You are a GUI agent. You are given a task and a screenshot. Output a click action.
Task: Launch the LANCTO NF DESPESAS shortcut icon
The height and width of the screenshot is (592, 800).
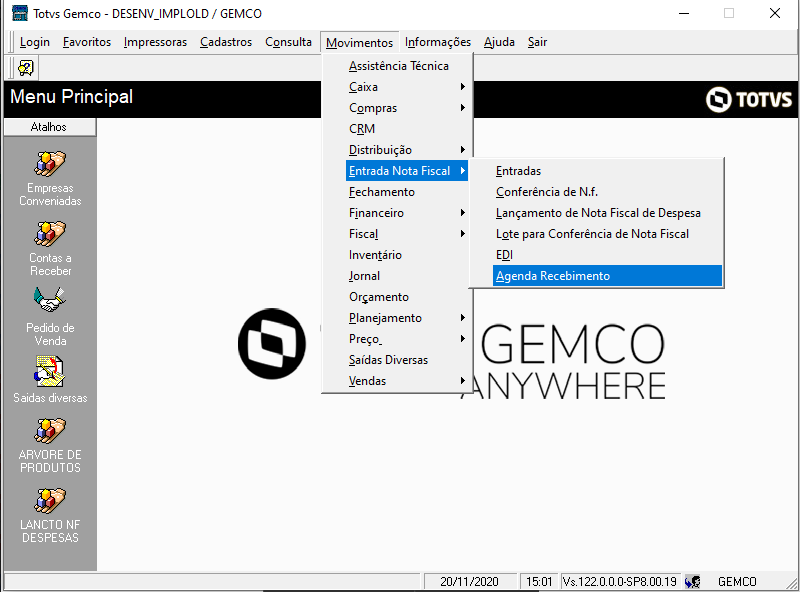pos(50,500)
